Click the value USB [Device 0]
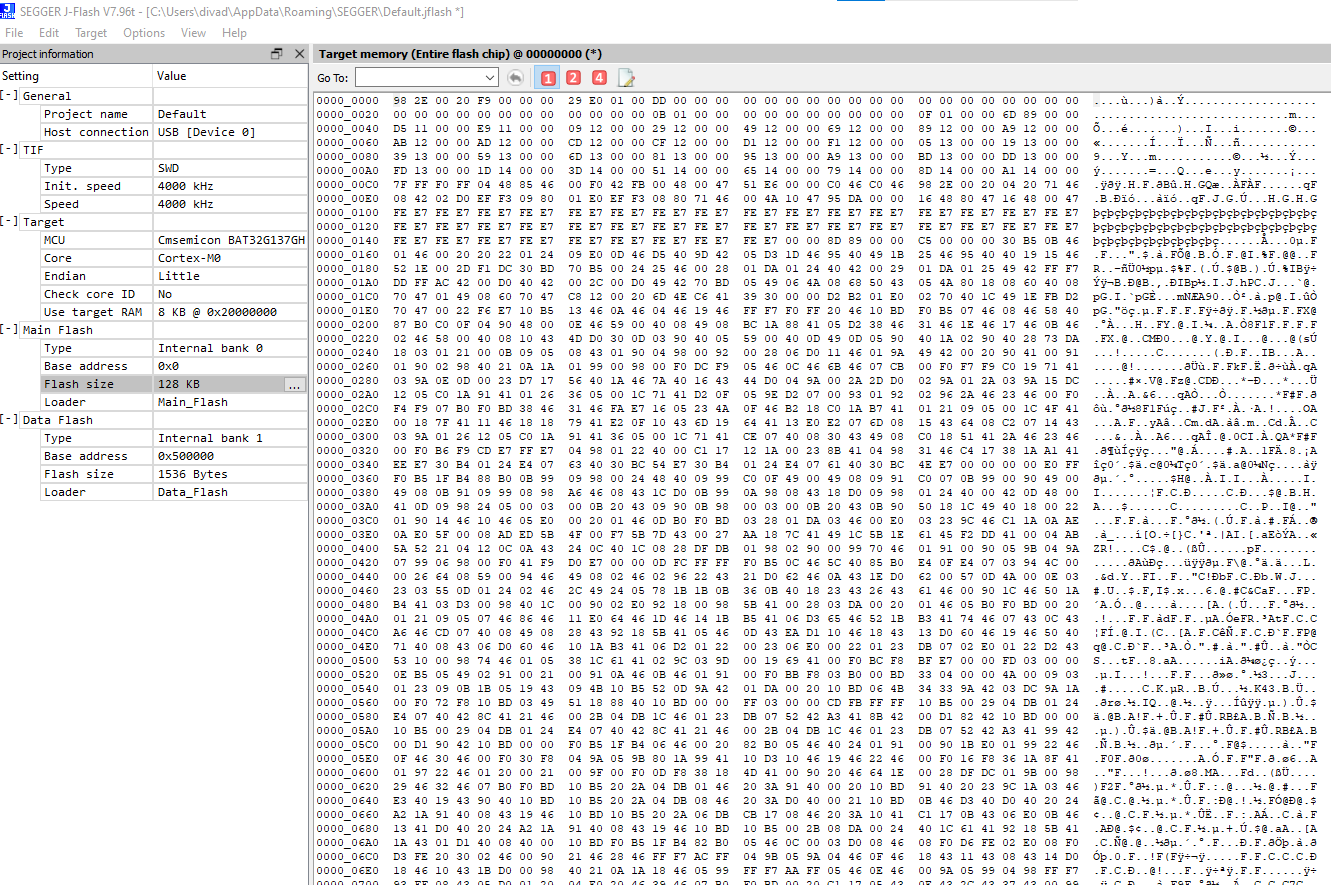The image size is (1331, 885). 206,132
